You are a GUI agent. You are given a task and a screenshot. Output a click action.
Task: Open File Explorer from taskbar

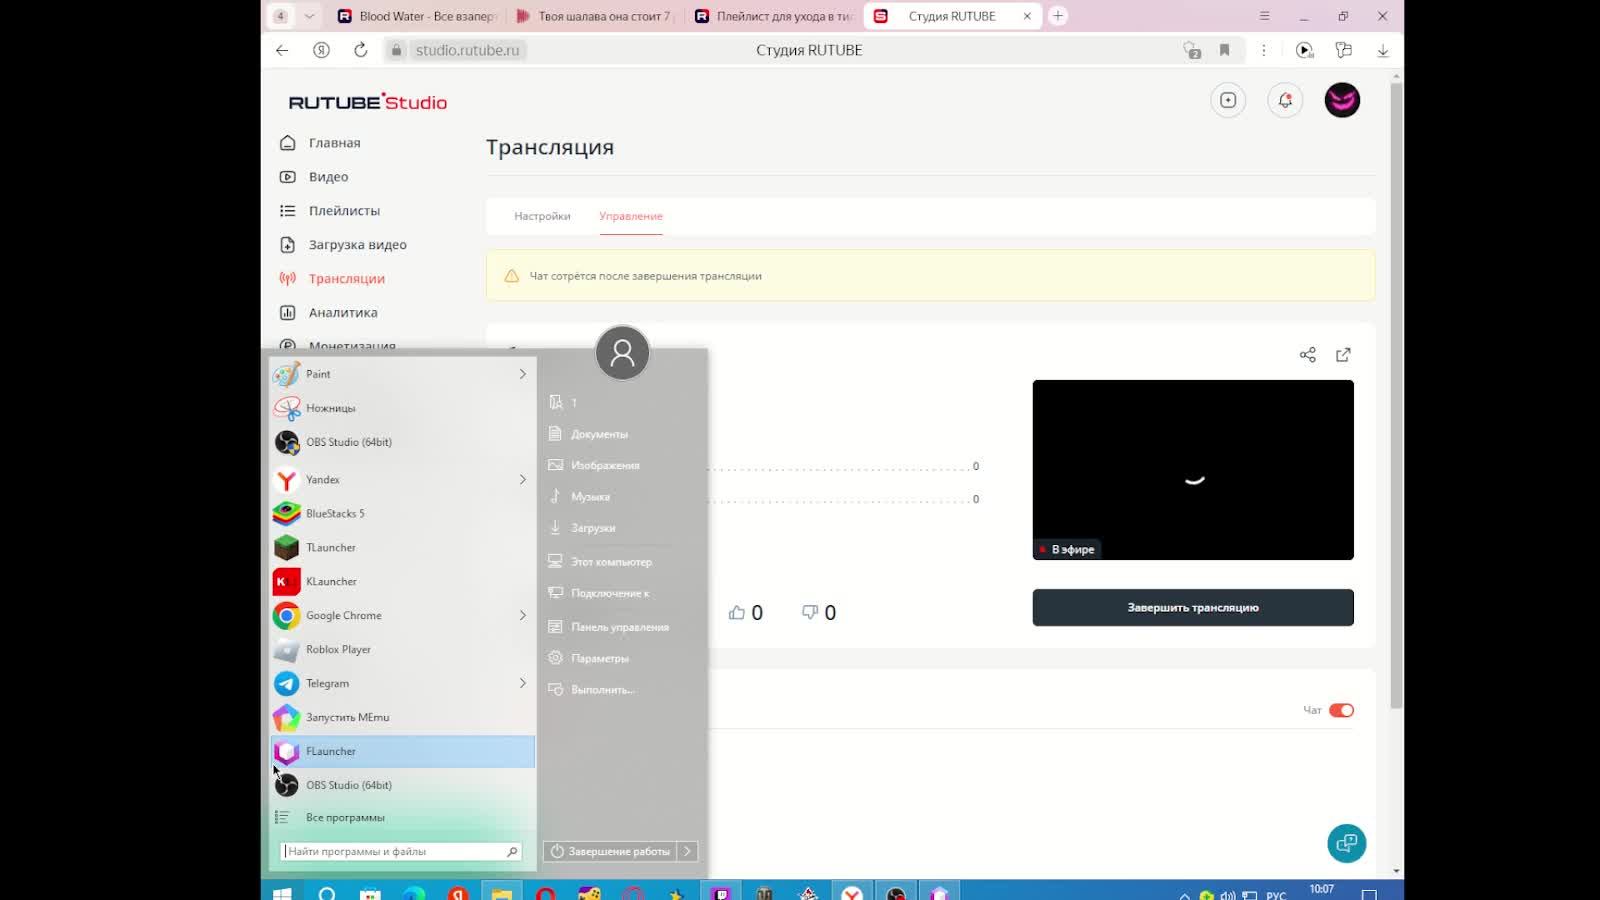502,893
